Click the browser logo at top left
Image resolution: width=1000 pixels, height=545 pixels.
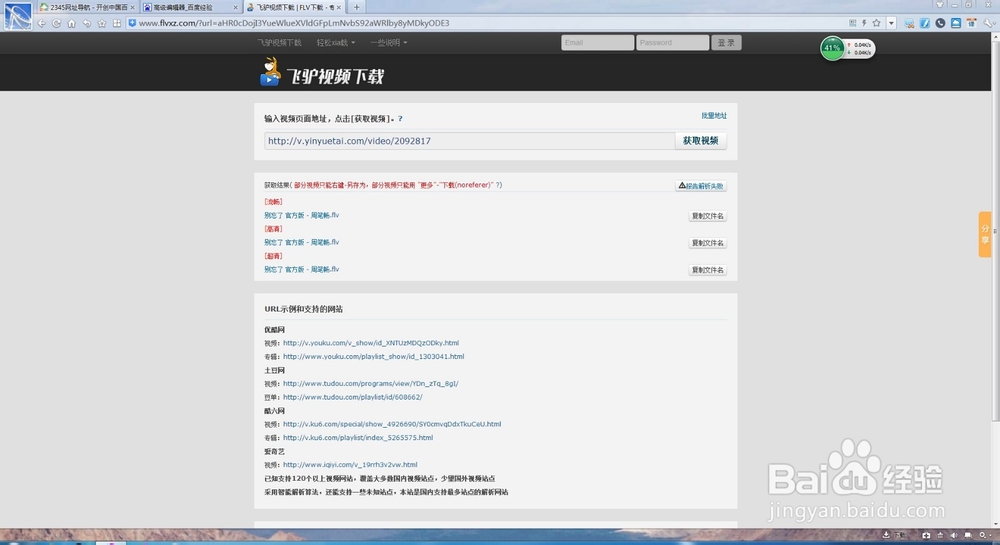click(17, 16)
